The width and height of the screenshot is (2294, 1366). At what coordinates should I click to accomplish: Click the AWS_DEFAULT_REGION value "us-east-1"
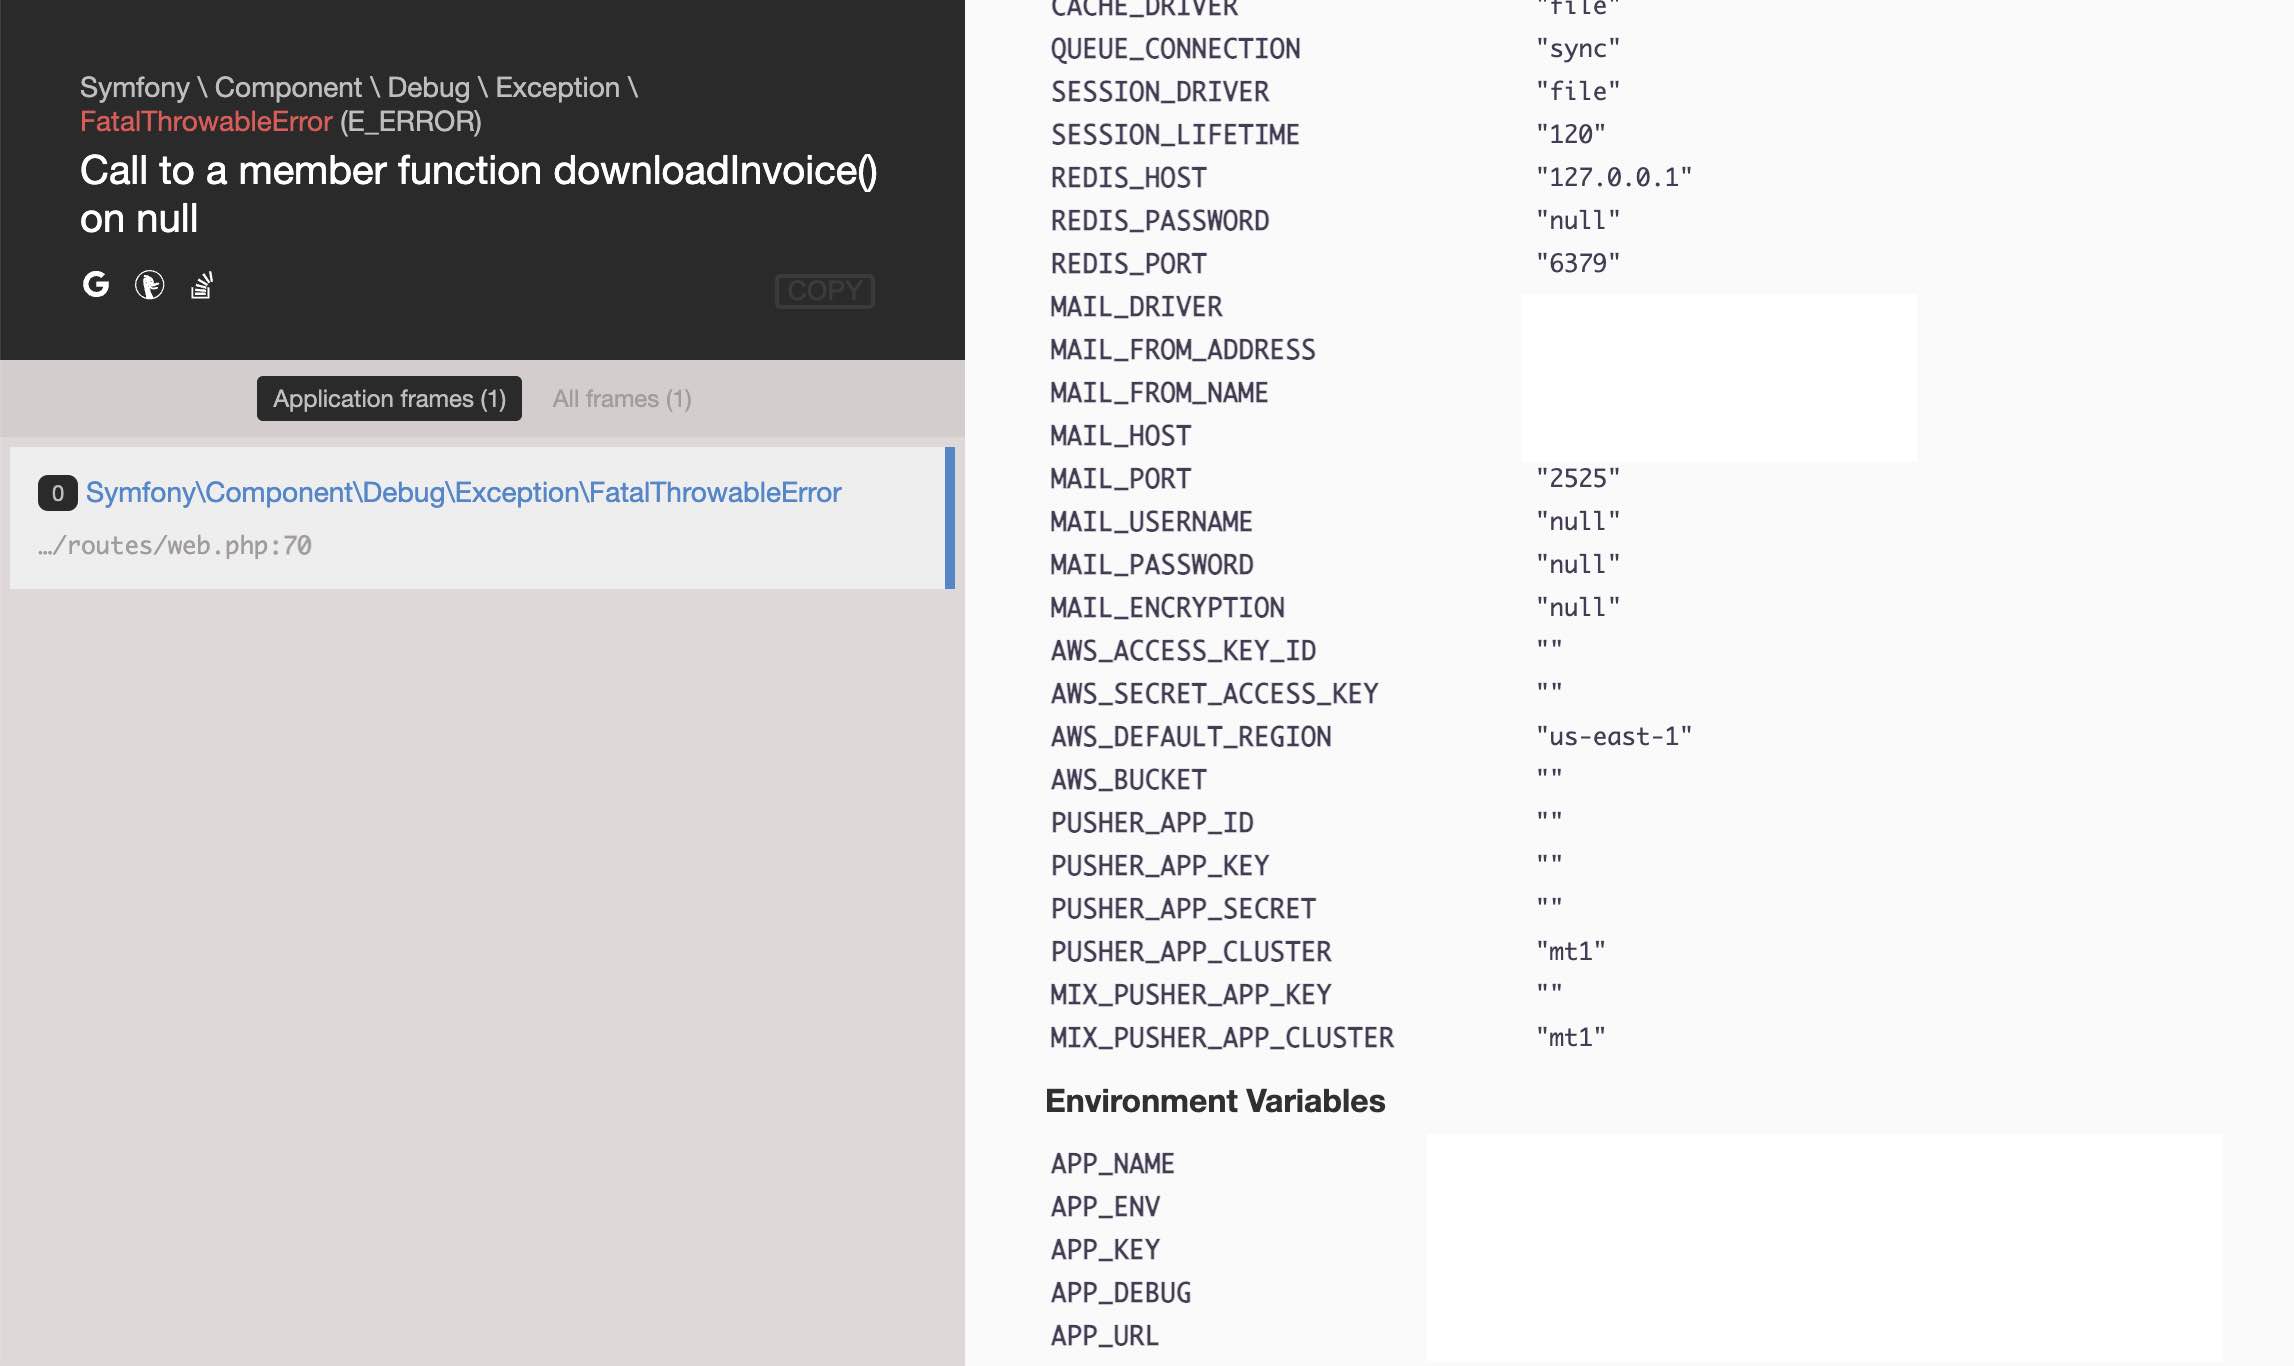point(1613,736)
